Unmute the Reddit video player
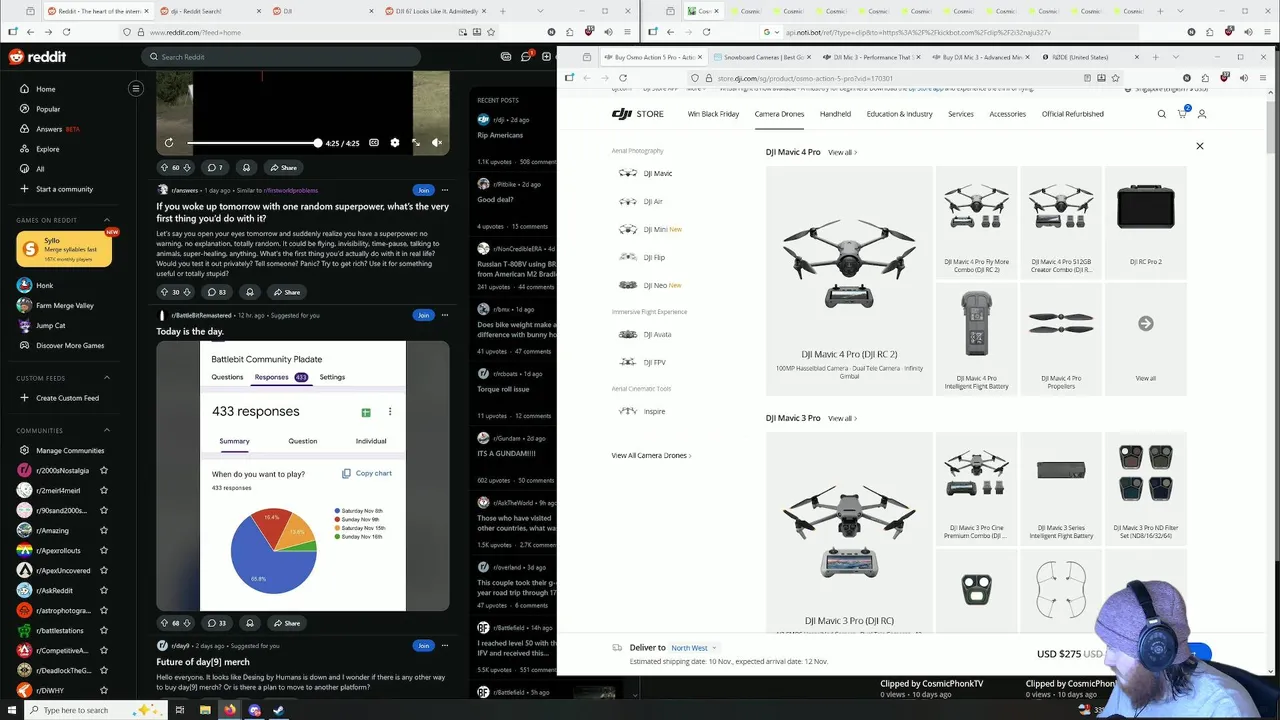This screenshot has height=720, width=1280. tap(437, 143)
